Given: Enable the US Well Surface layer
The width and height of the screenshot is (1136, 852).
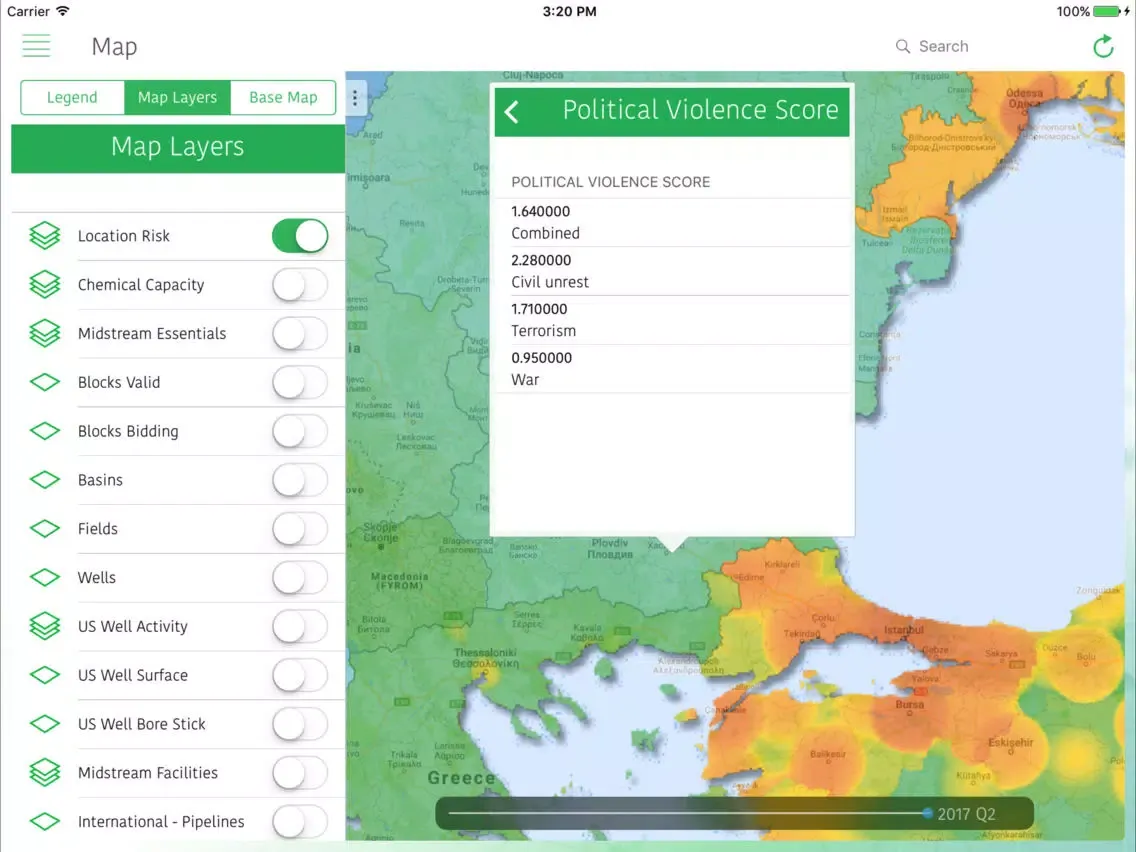Looking at the screenshot, I should (x=300, y=675).
